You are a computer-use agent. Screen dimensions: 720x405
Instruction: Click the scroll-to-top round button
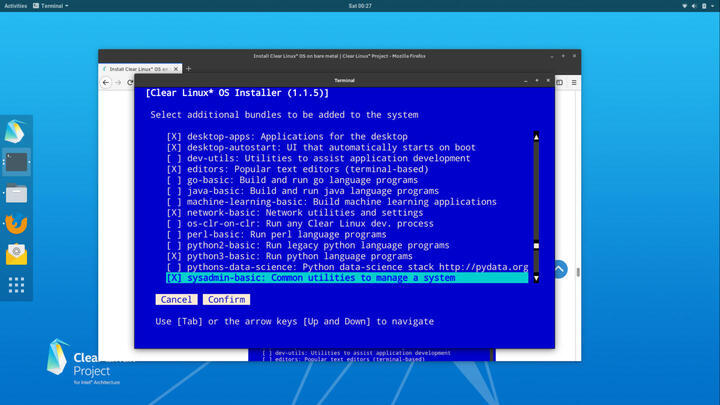pos(560,270)
